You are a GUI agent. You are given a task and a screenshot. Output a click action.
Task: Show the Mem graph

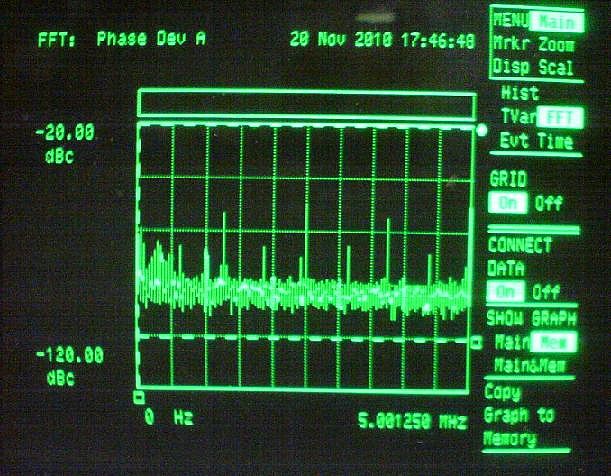point(554,342)
